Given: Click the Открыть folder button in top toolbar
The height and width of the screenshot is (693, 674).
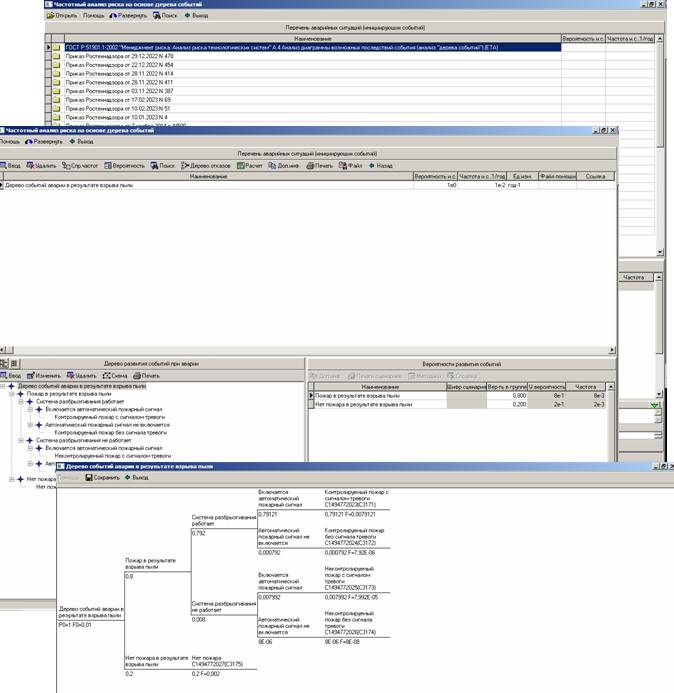Looking at the screenshot, I should point(63,16).
